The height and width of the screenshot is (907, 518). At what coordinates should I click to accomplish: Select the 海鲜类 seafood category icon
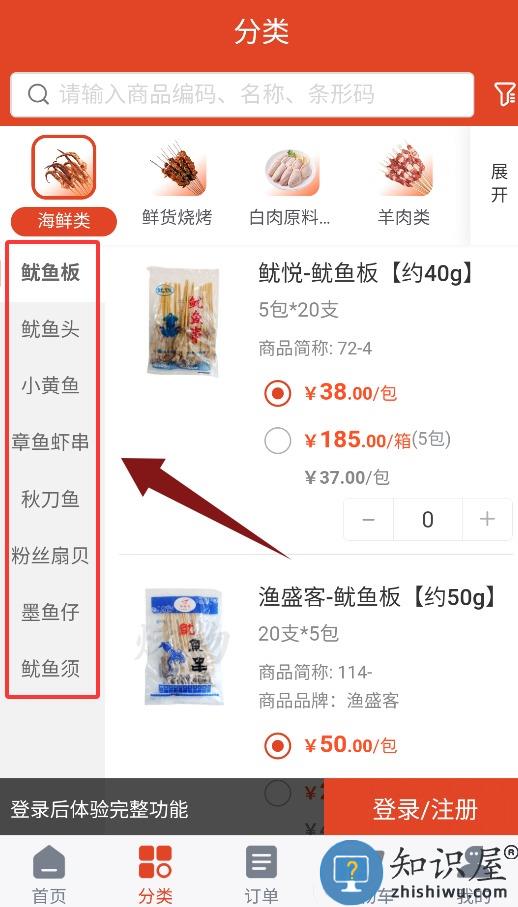pos(64,168)
